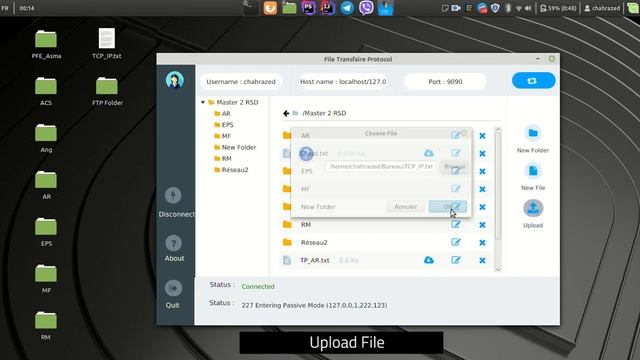Open the AR desktop folder
This screenshot has width=640, height=360.
pos(46,186)
